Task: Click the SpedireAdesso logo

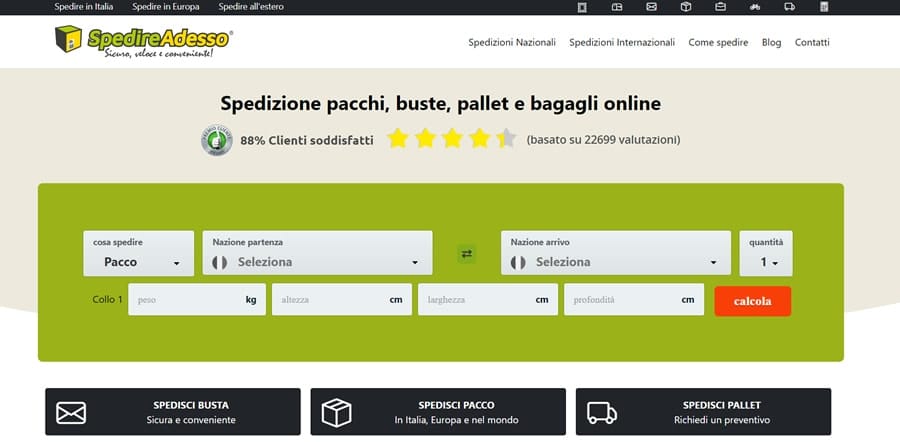Action: (x=143, y=41)
